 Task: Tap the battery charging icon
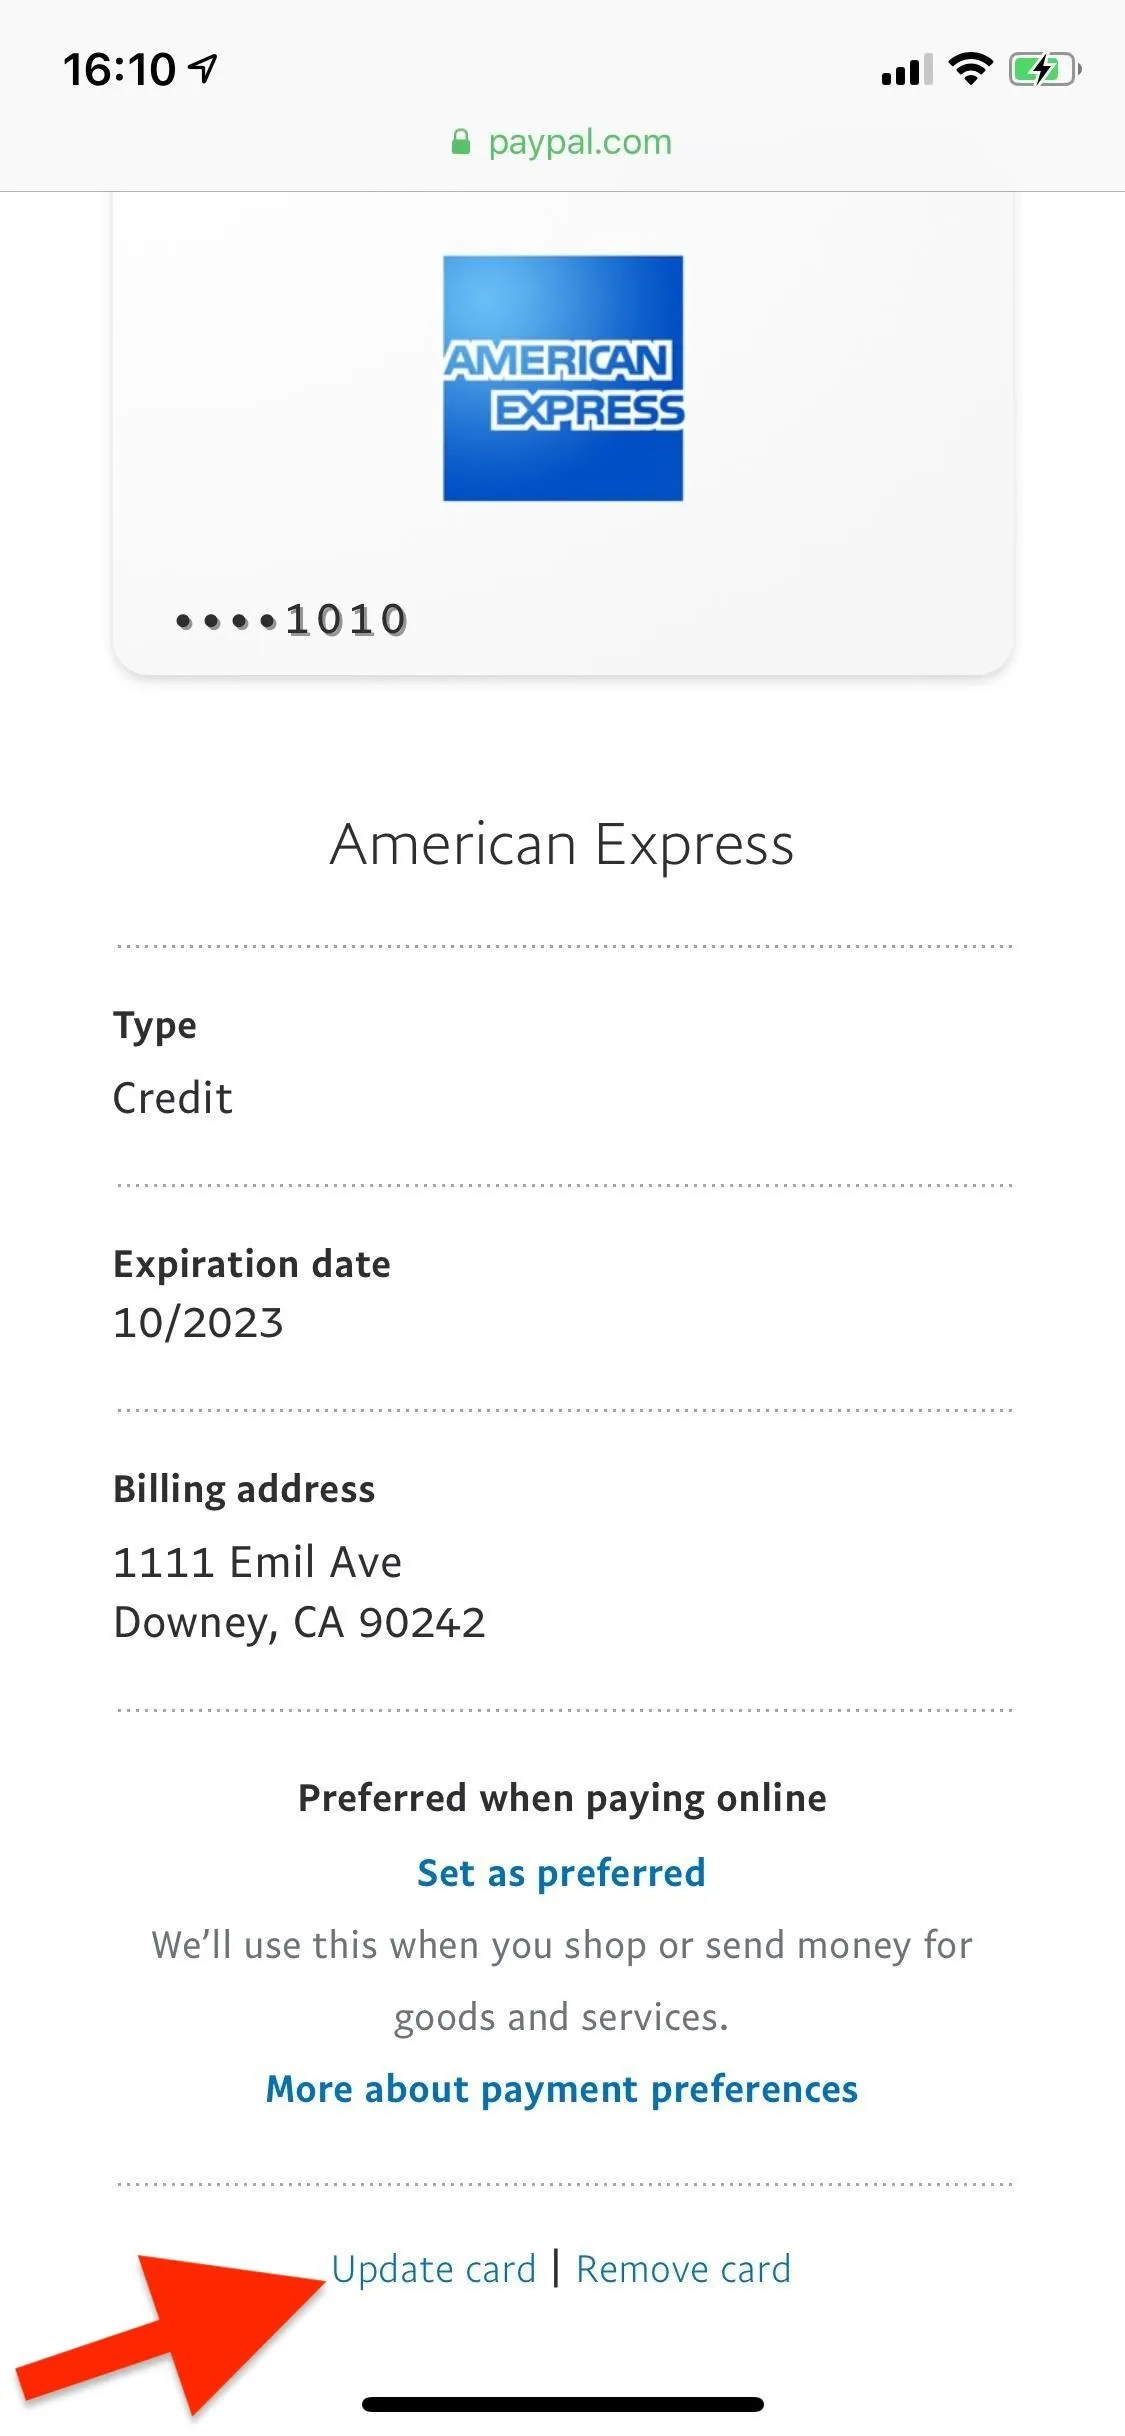pos(1045,69)
